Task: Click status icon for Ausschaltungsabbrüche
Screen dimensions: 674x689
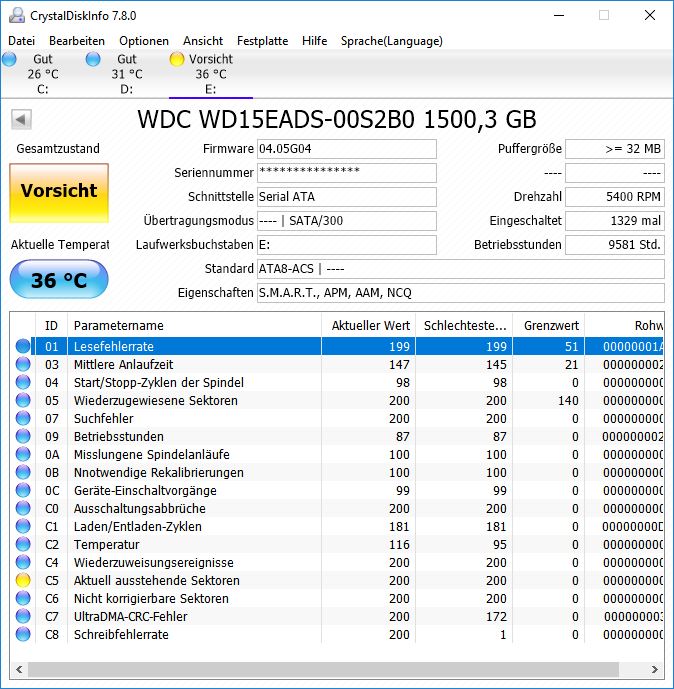Action: pyautogui.click(x=23, y=508)
